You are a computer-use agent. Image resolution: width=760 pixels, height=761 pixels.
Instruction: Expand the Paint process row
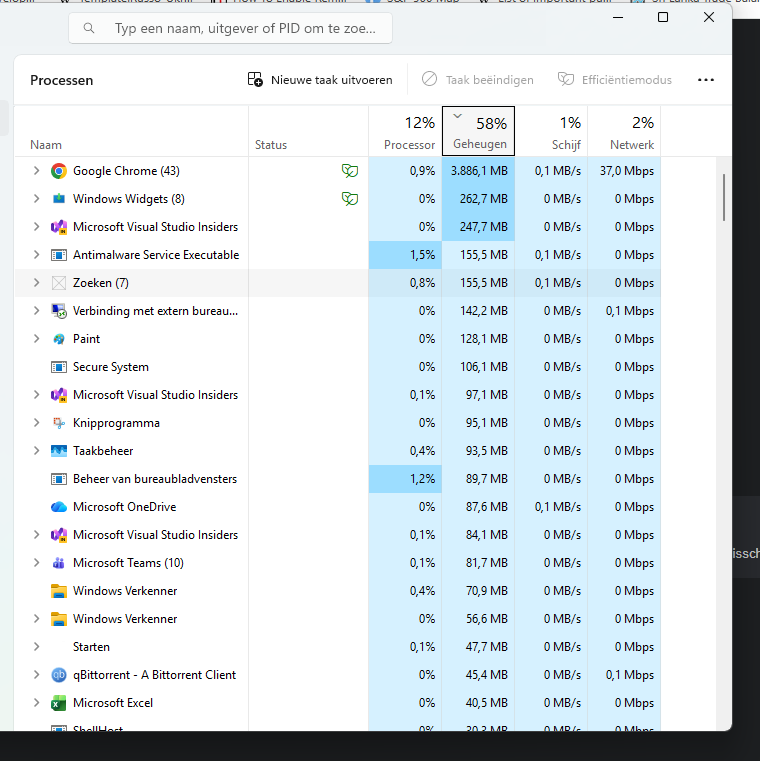pyautogui.click(x=36, y=339)
